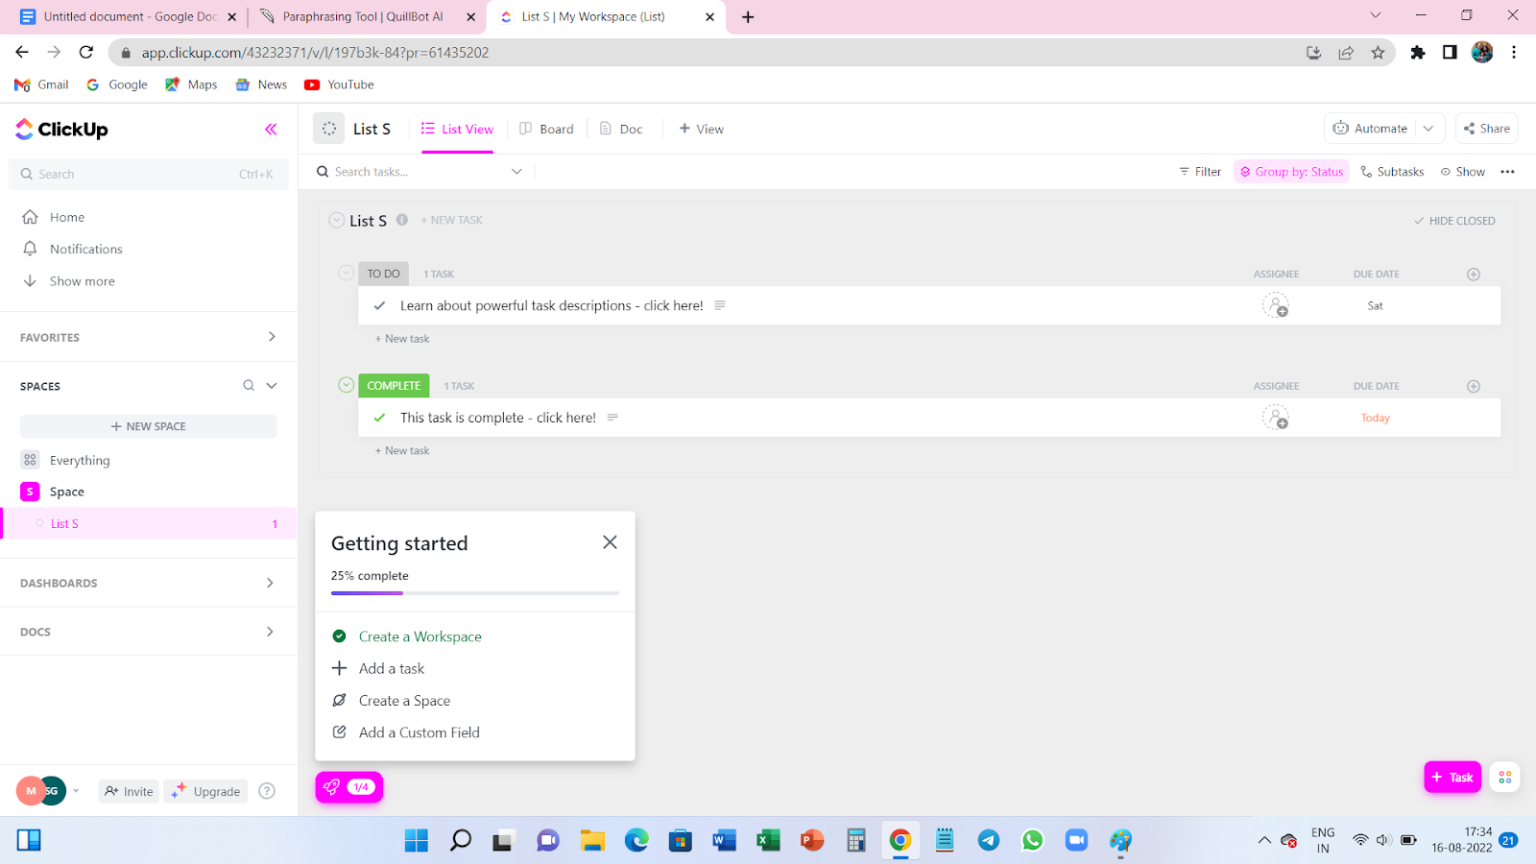Collapse the sidebar with the double chevron
The height and width of the screenshot is (864, 1536).
270,128
